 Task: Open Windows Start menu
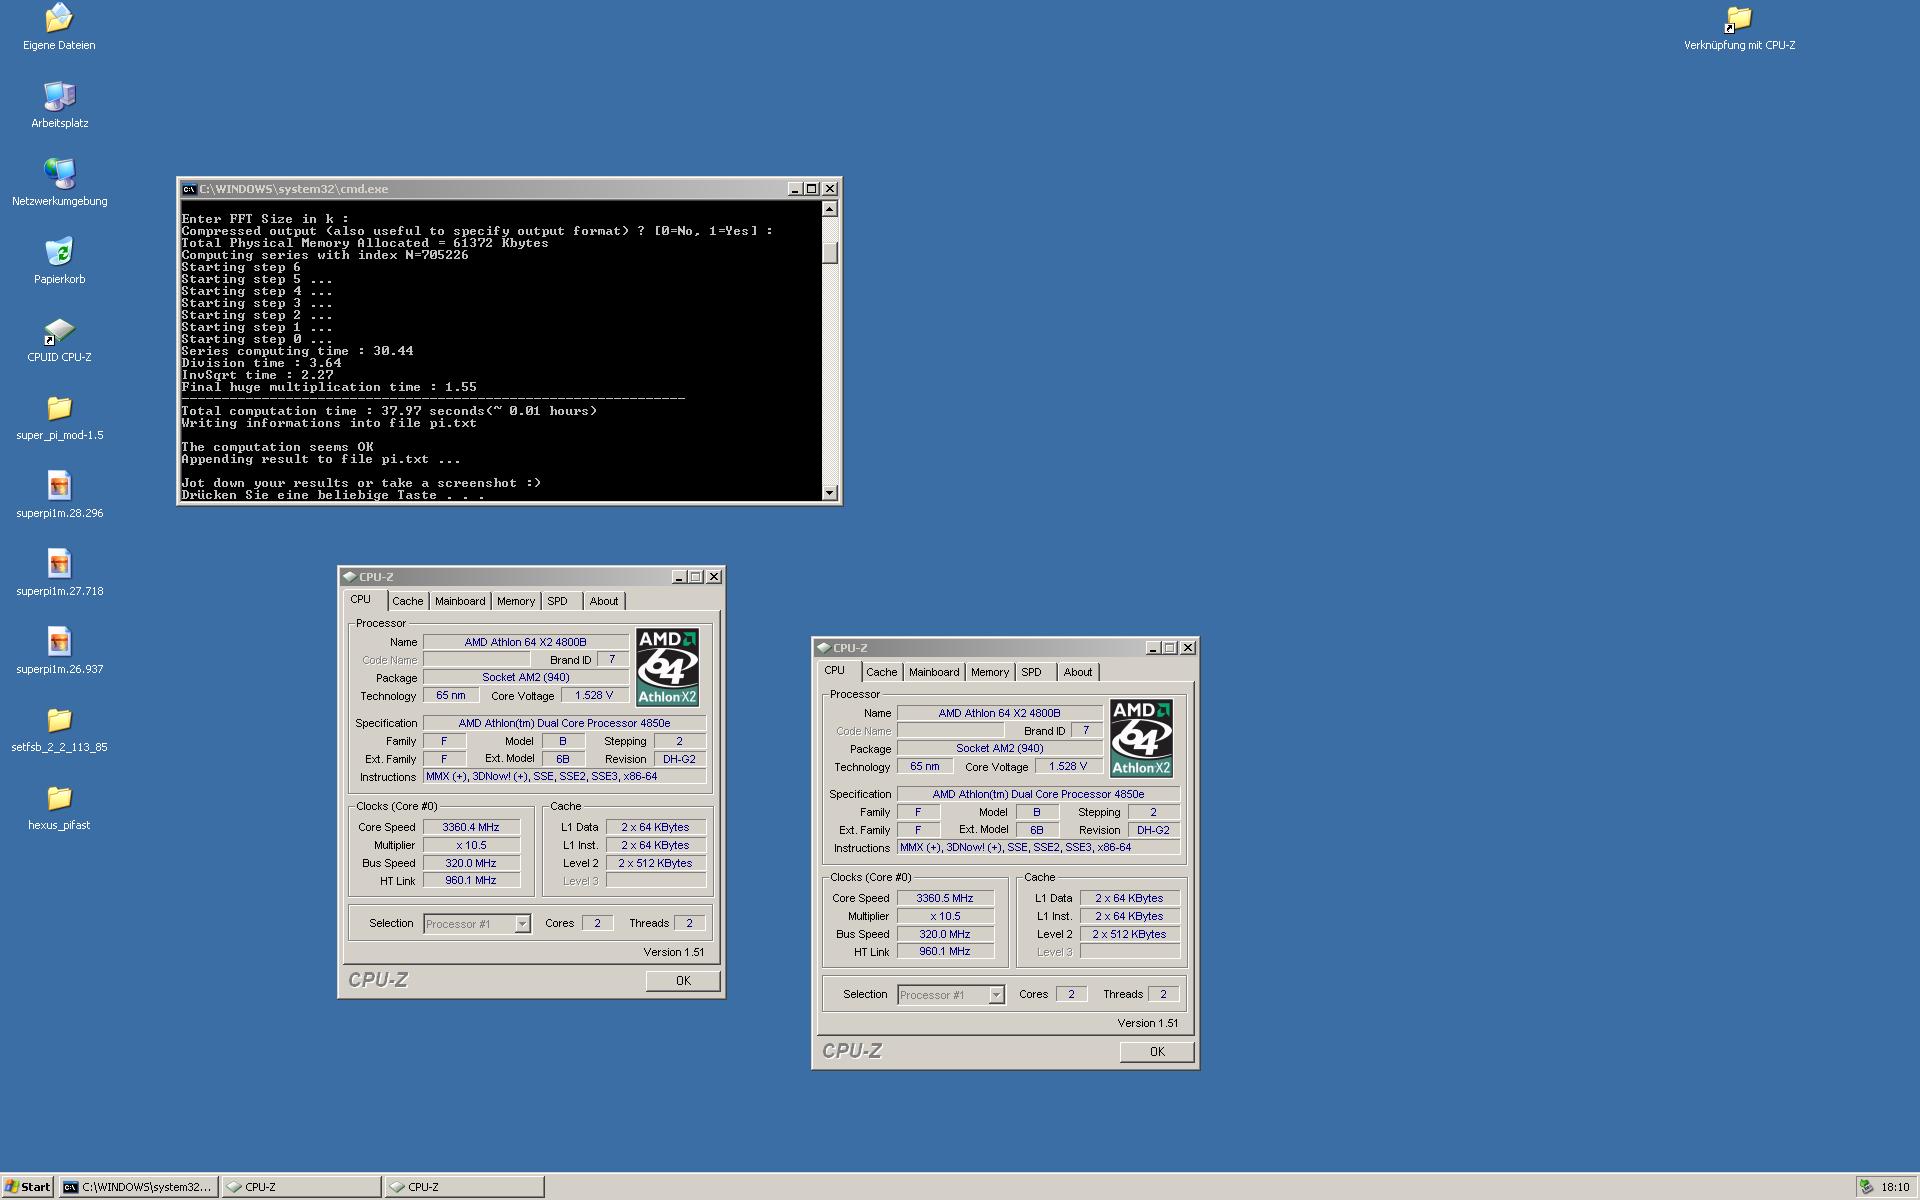[x=28, y=1187]
